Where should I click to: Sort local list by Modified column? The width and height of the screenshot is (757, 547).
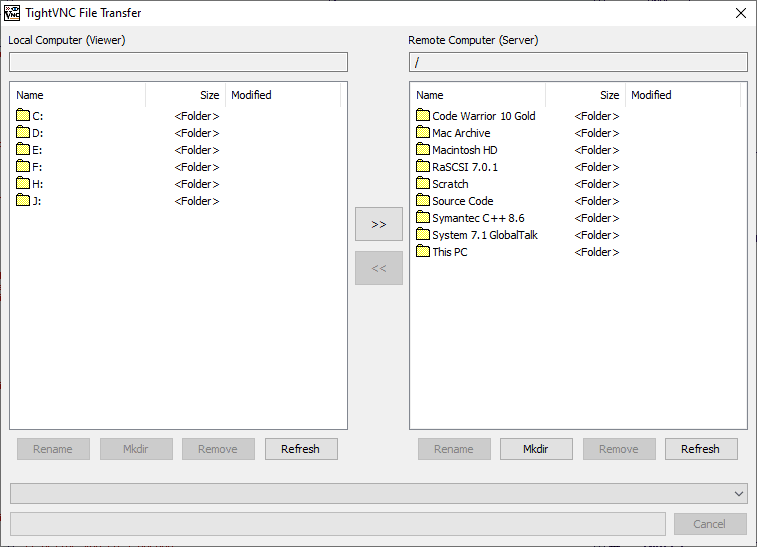click(x=283, y=95)
